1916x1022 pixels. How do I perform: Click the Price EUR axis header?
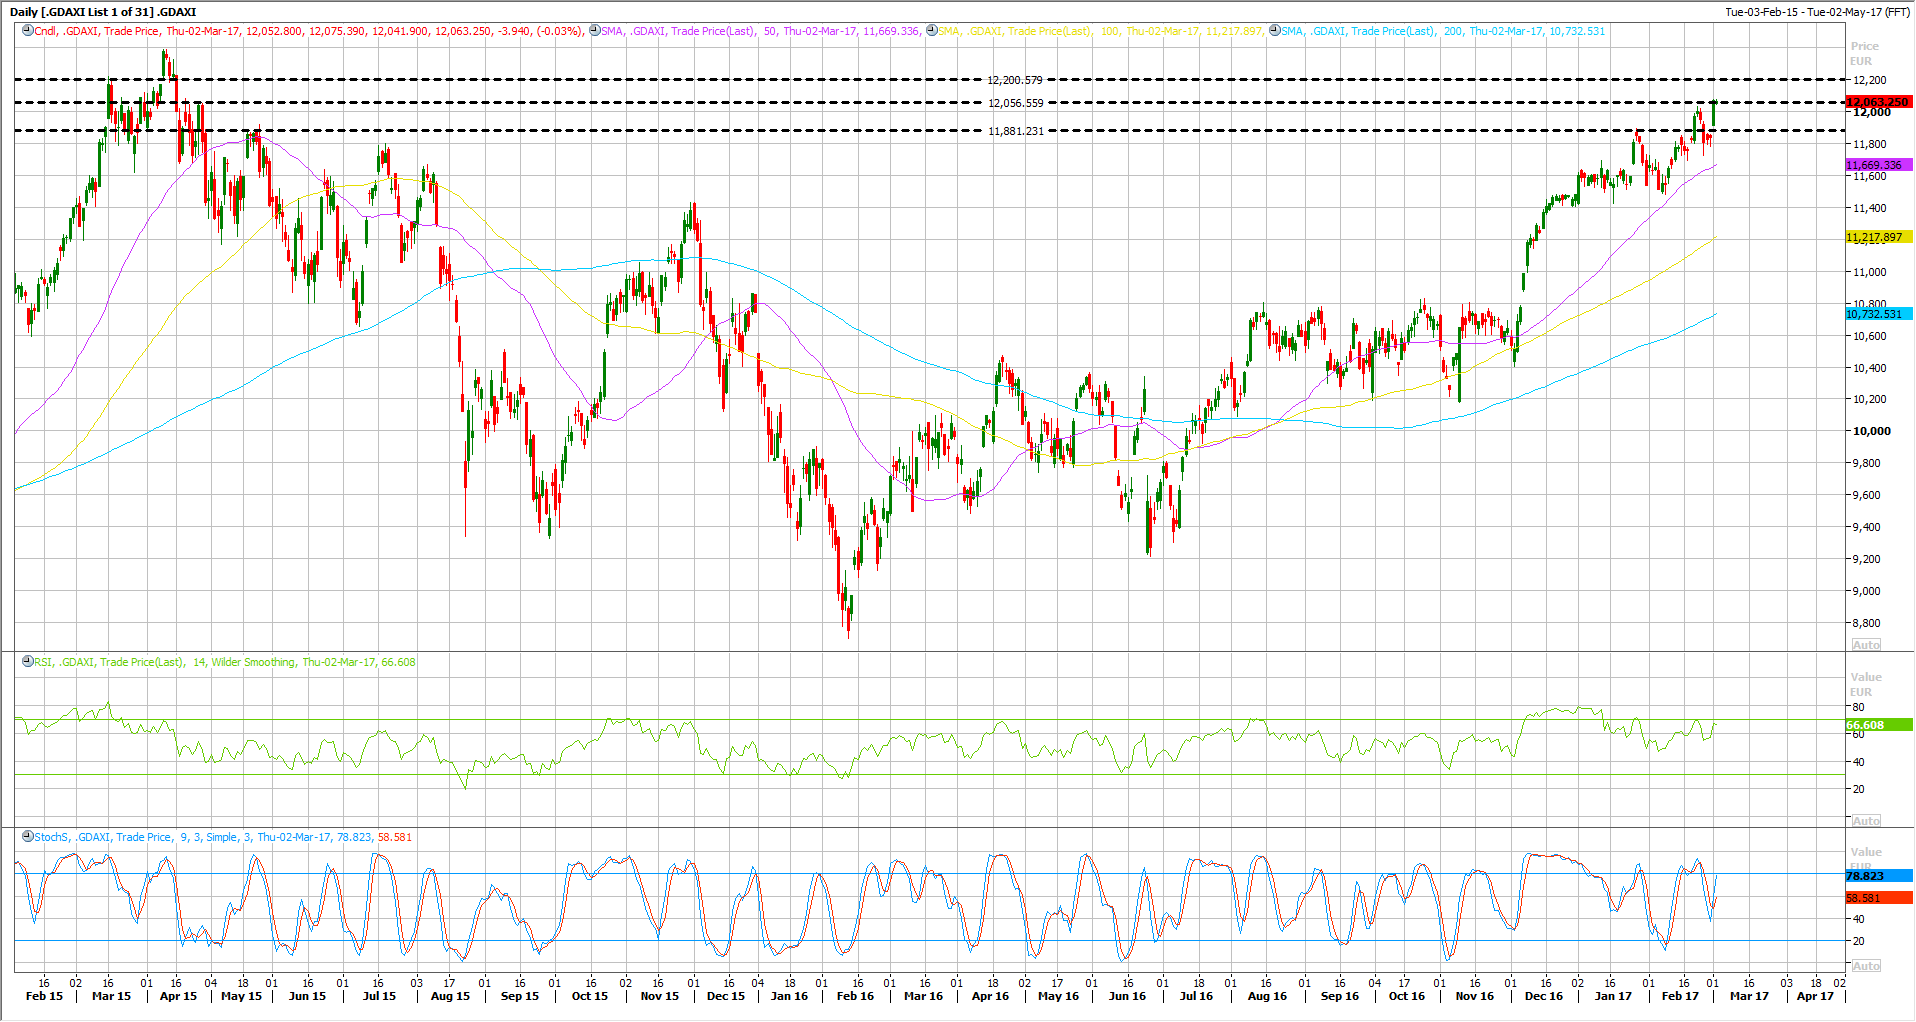pos(1864,54)
